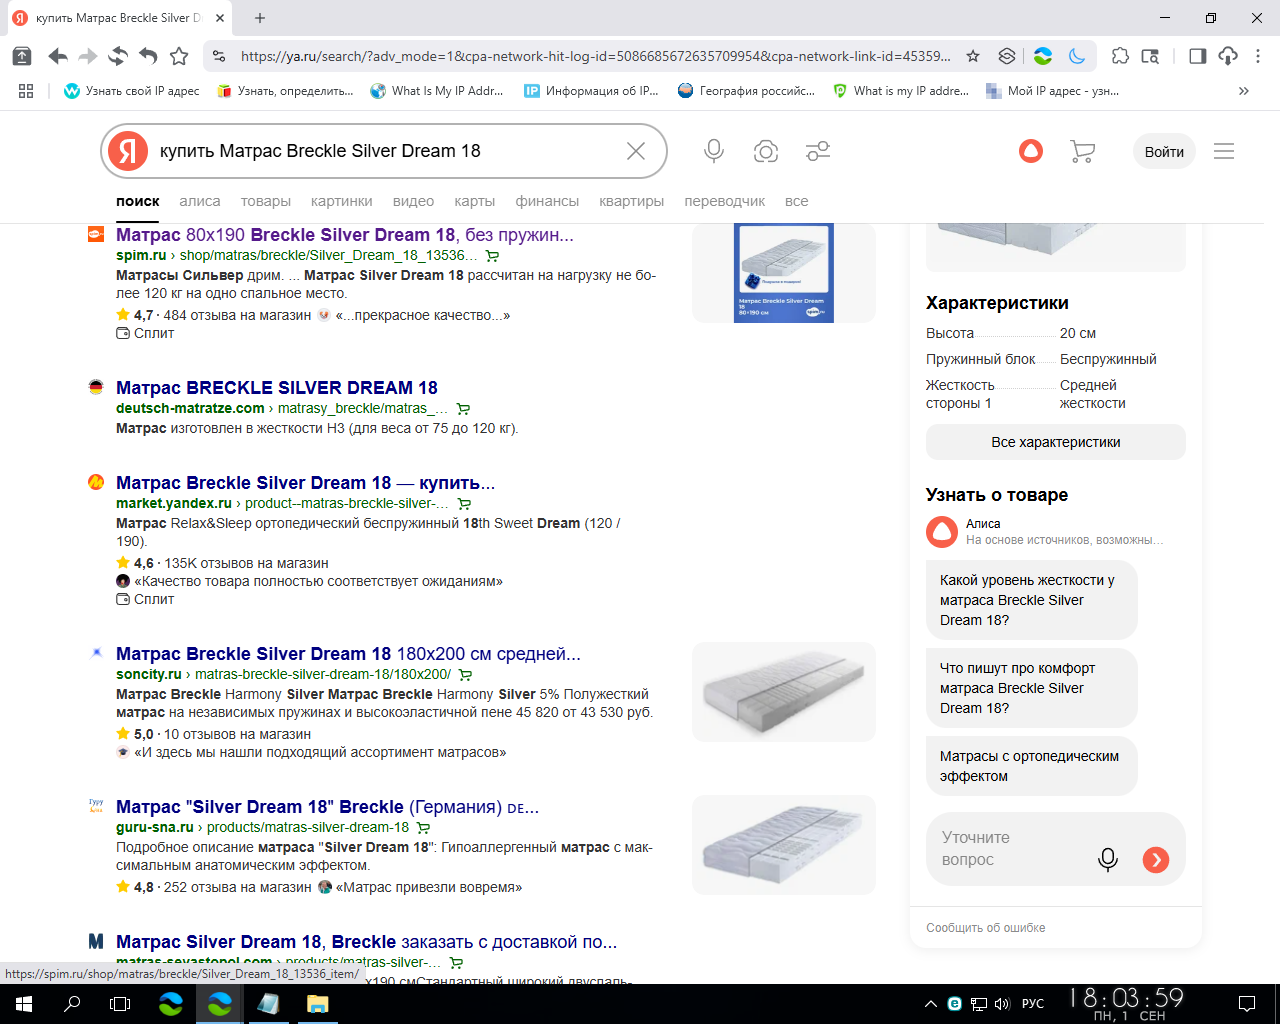Open Windows Start menu
Screen dimensions: 1280x1024
(x=24, y=1004)
